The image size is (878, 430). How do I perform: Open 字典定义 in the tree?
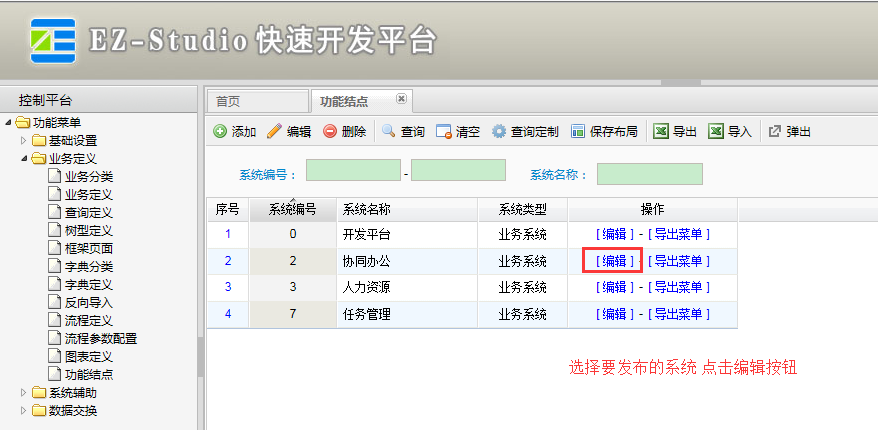[x=89, y=284]
